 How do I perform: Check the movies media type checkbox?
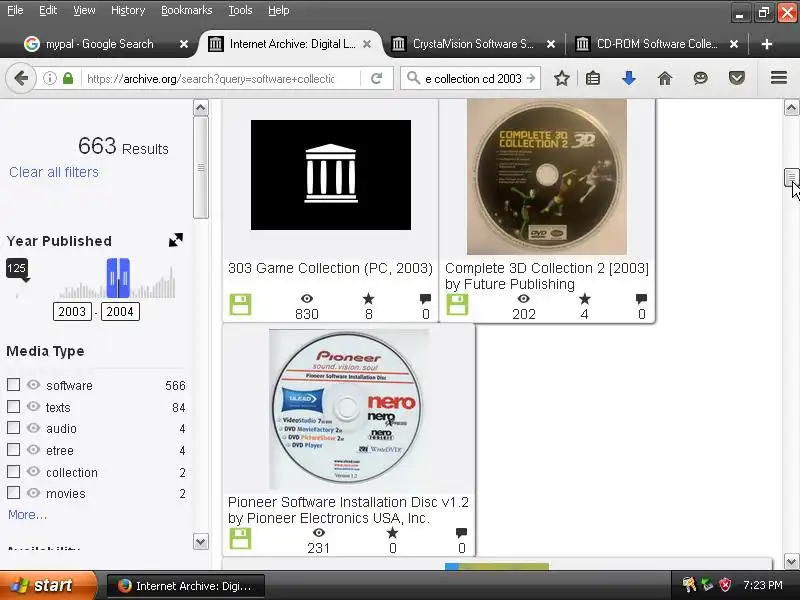point(14,493)
